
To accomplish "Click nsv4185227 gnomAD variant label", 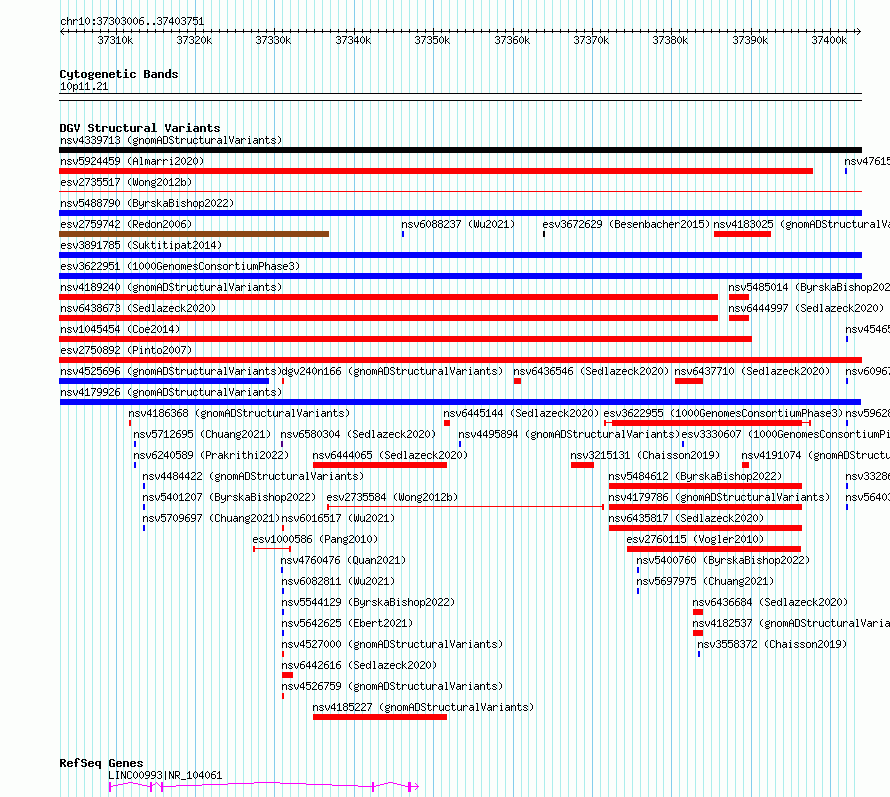I will (423, 707).
